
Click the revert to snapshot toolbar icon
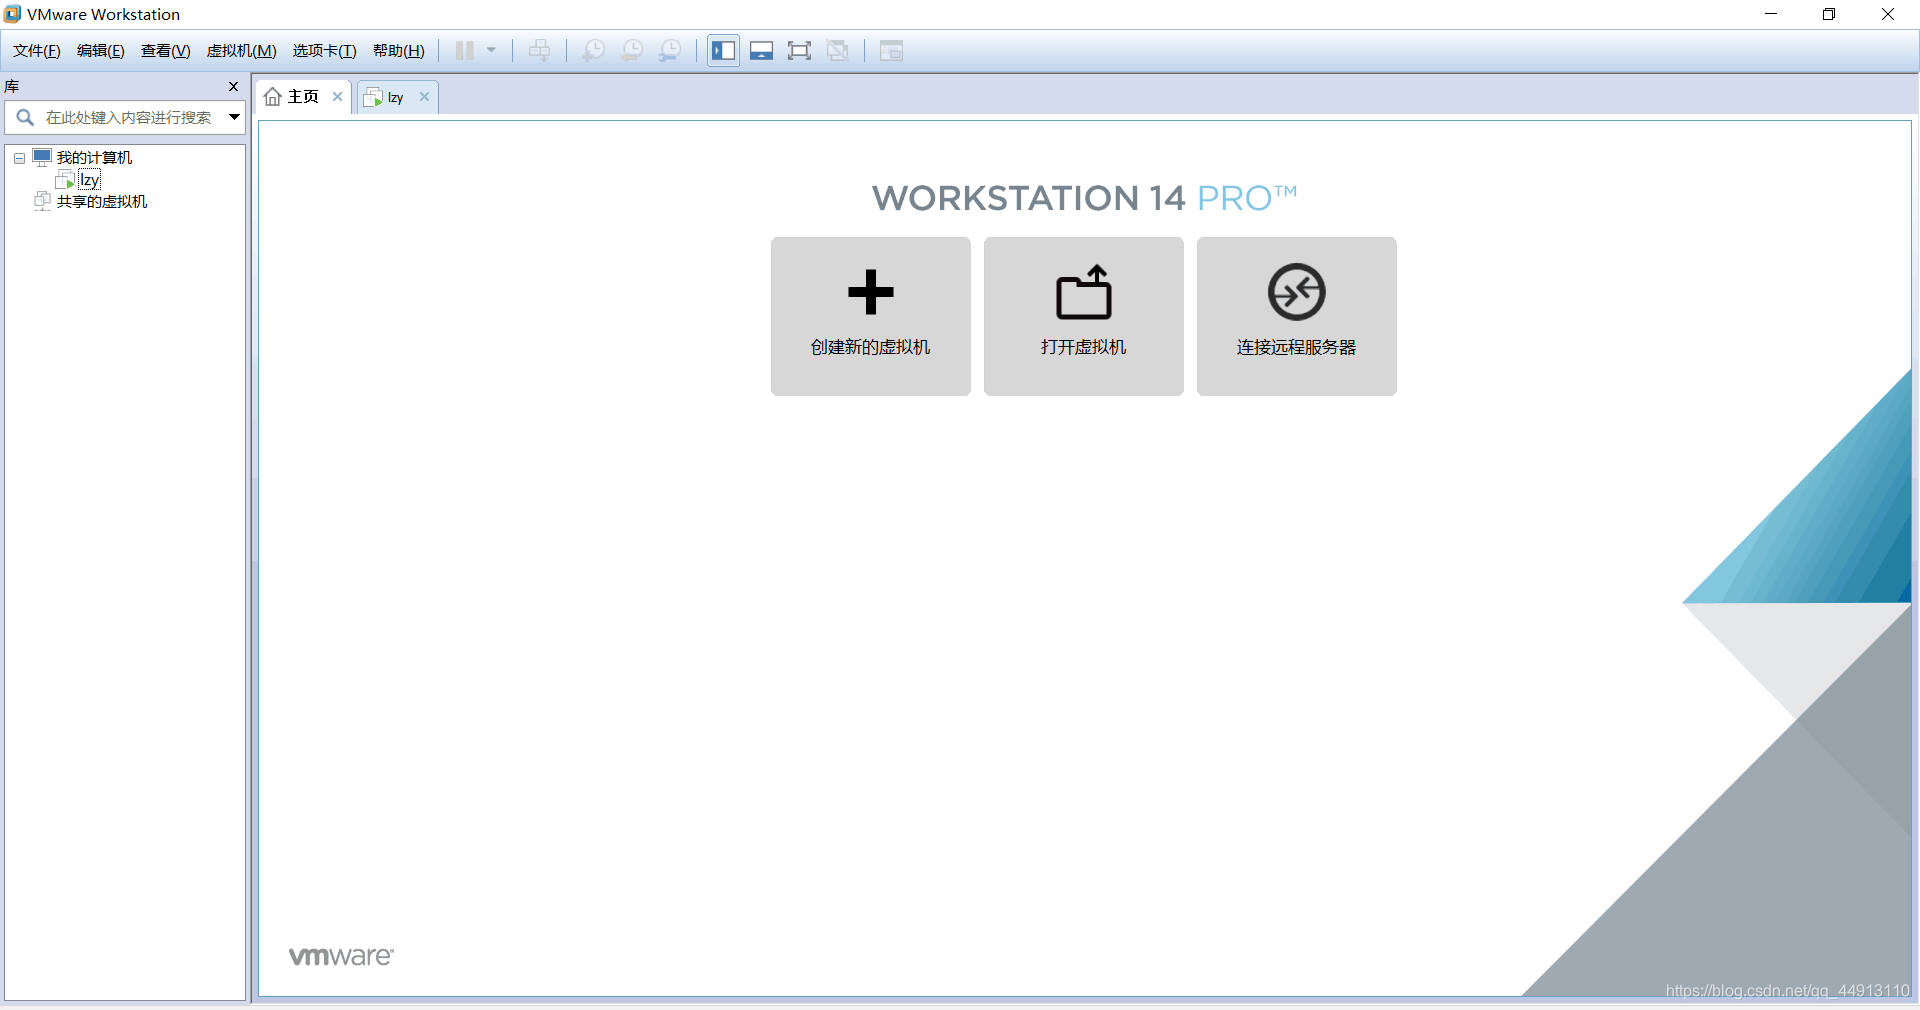pos(632,51)
